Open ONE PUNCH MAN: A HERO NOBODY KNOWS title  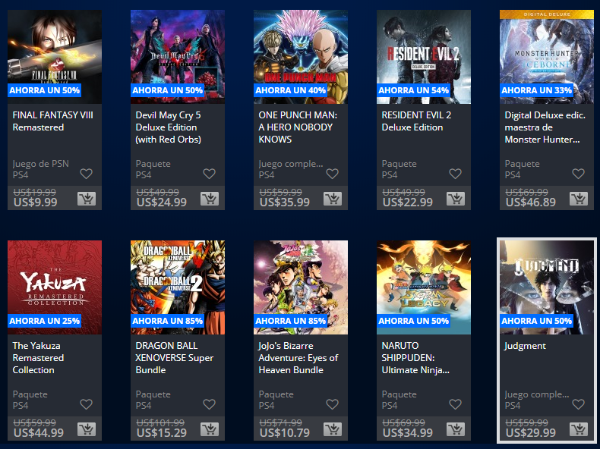coord(298,127)
